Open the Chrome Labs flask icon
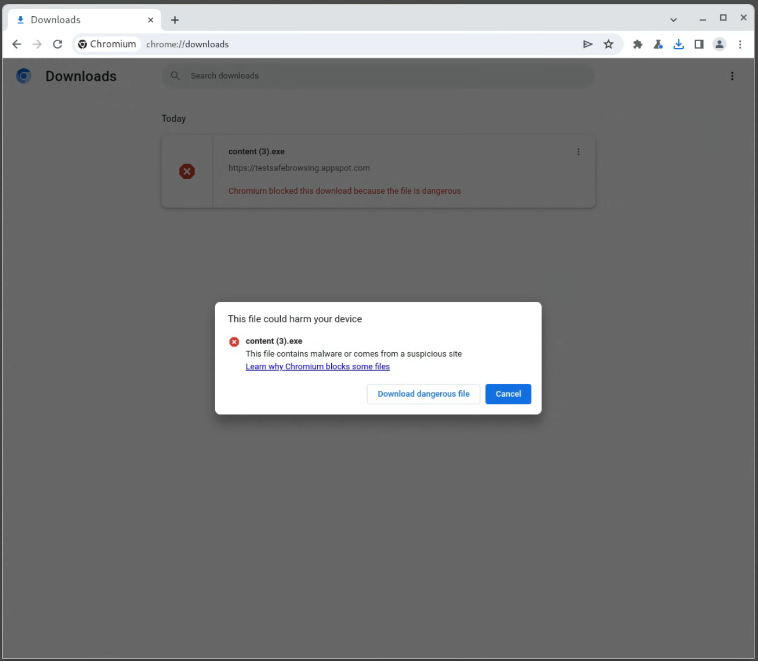Image resolution: width=758 pixels, height=662 pixels. pyautogui.click(x=658, y=44)
